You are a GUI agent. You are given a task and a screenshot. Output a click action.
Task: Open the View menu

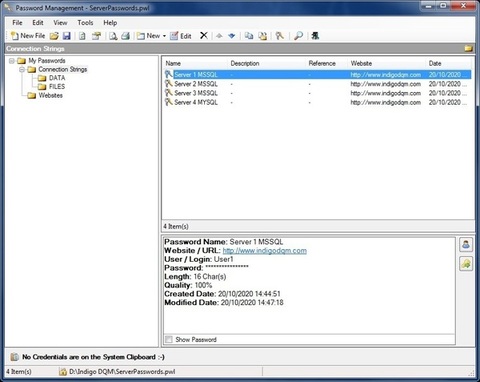[x=60, y=23]
